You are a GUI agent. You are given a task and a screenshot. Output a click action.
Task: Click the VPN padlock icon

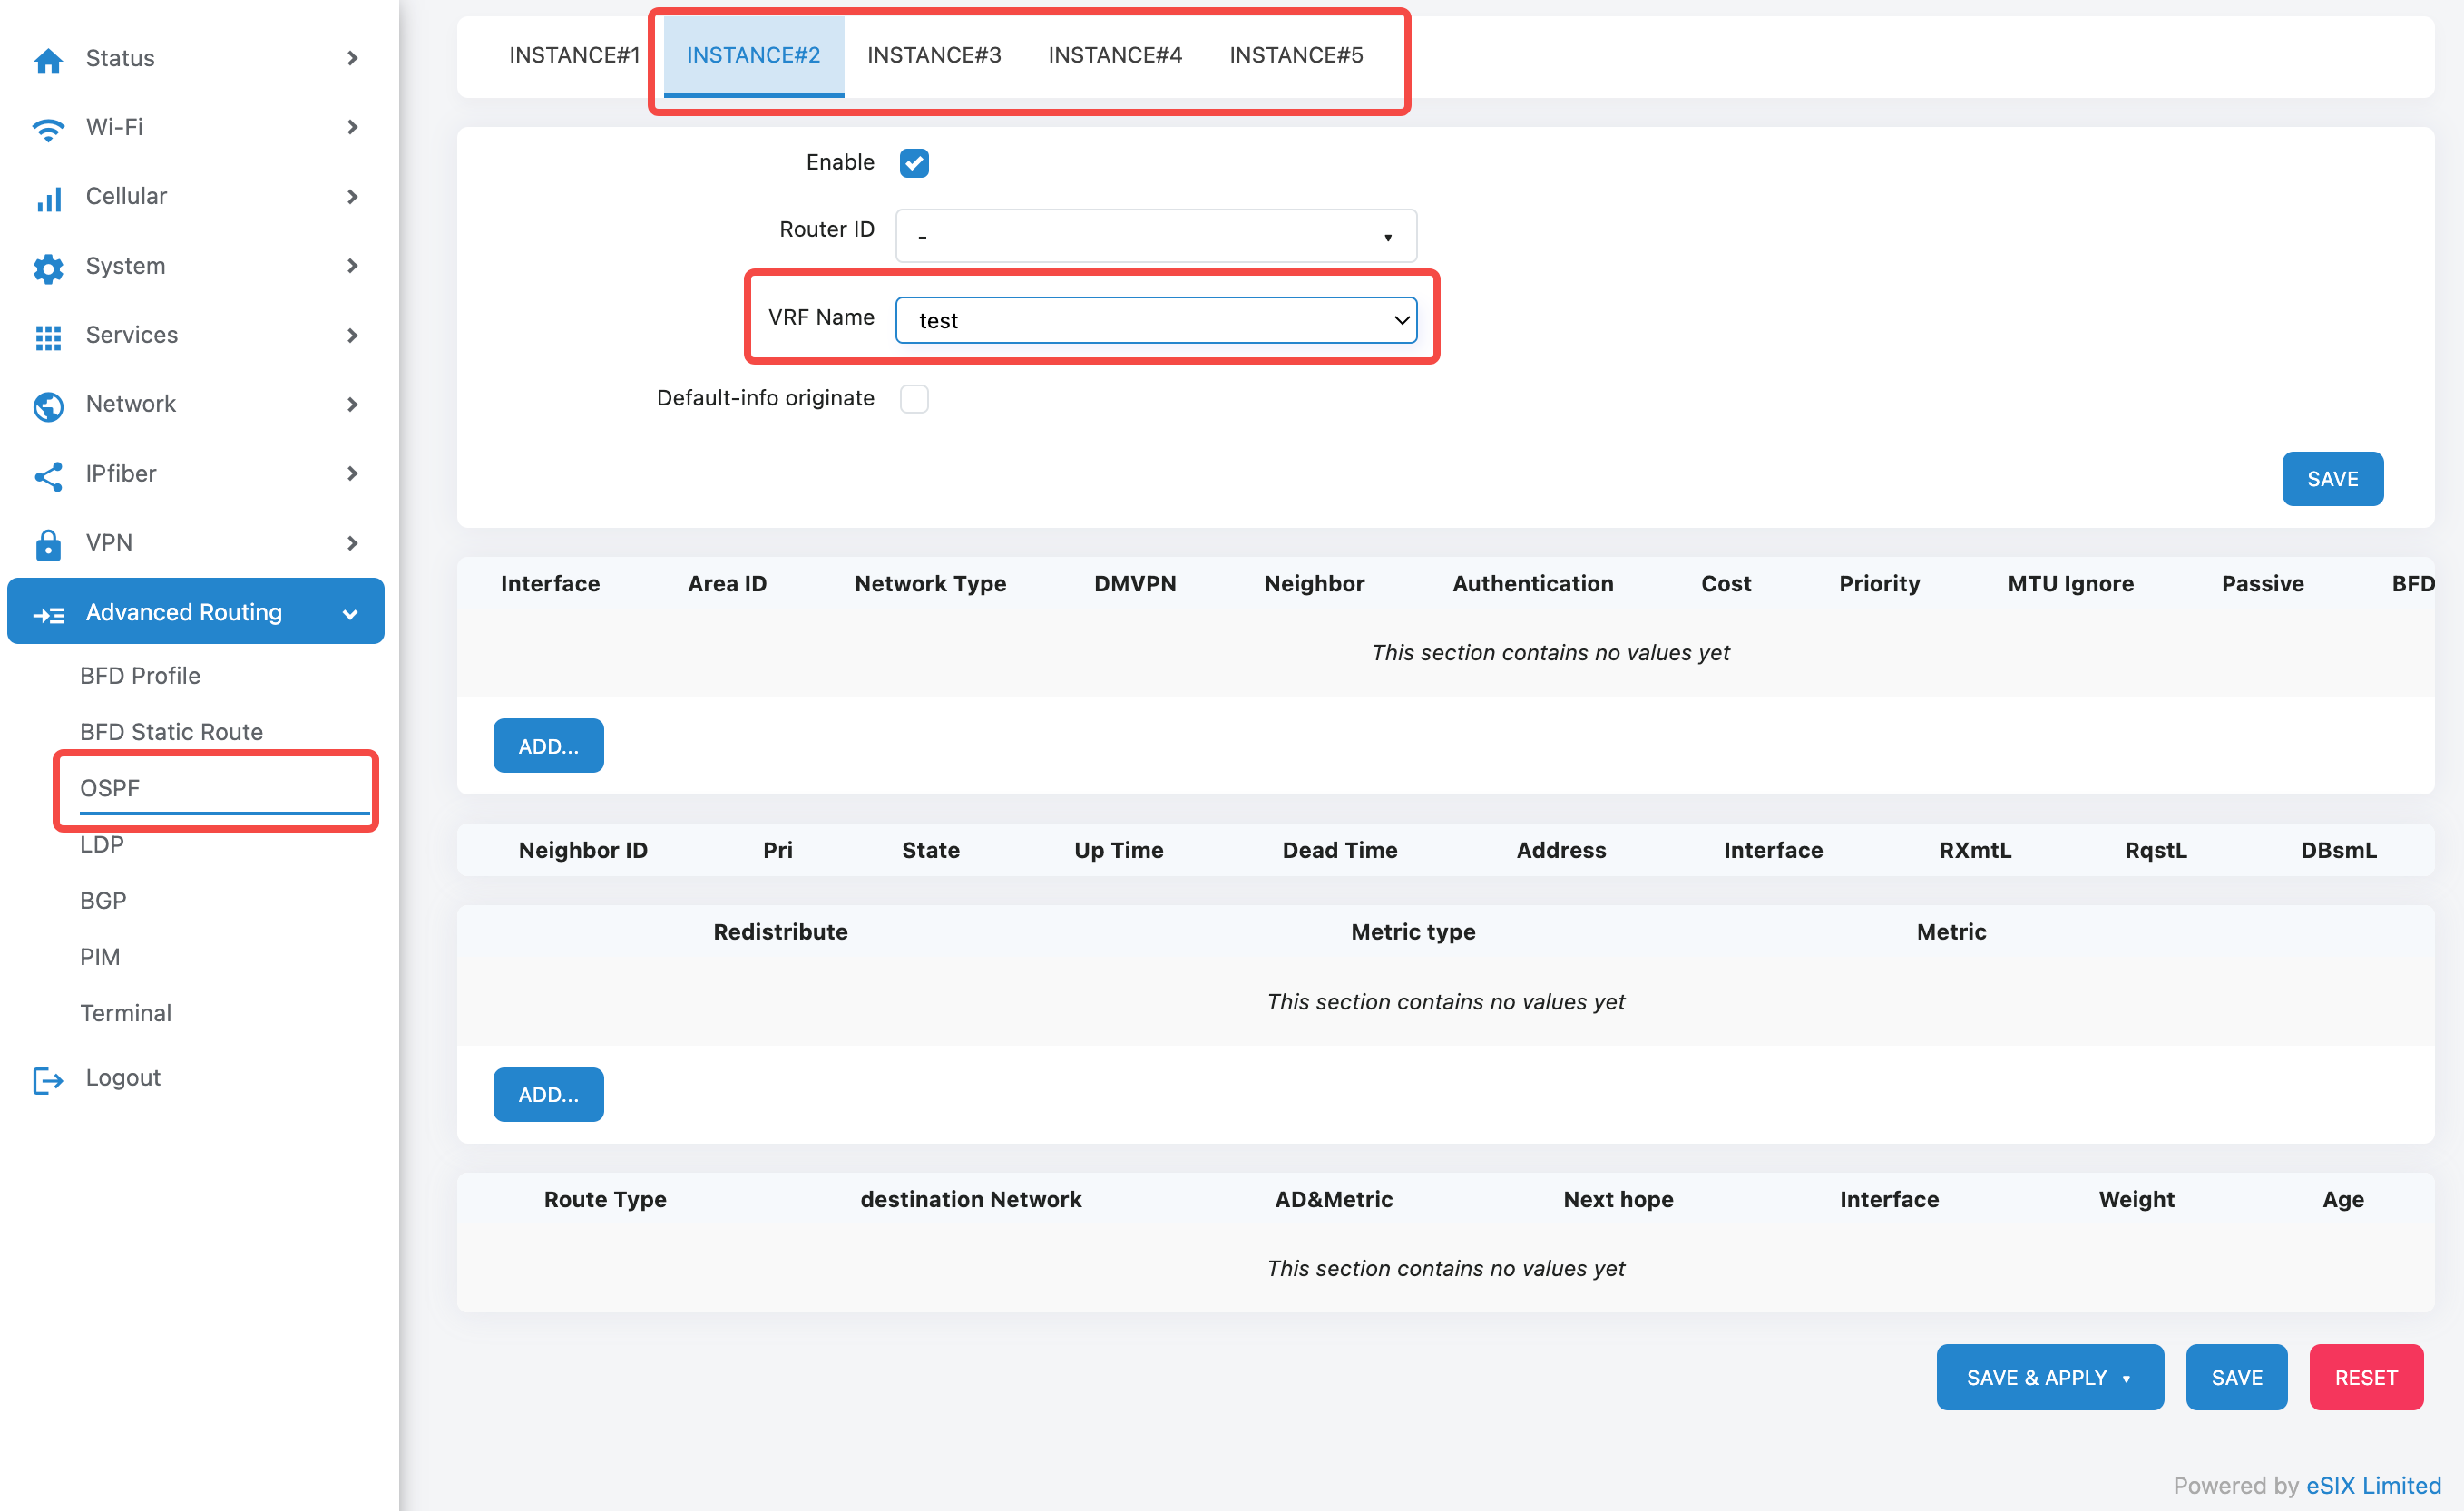coord(47,544)
